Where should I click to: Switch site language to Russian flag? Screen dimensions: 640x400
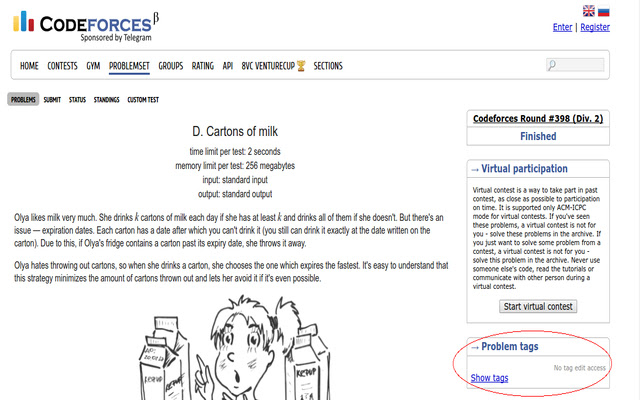click(604, 11)
